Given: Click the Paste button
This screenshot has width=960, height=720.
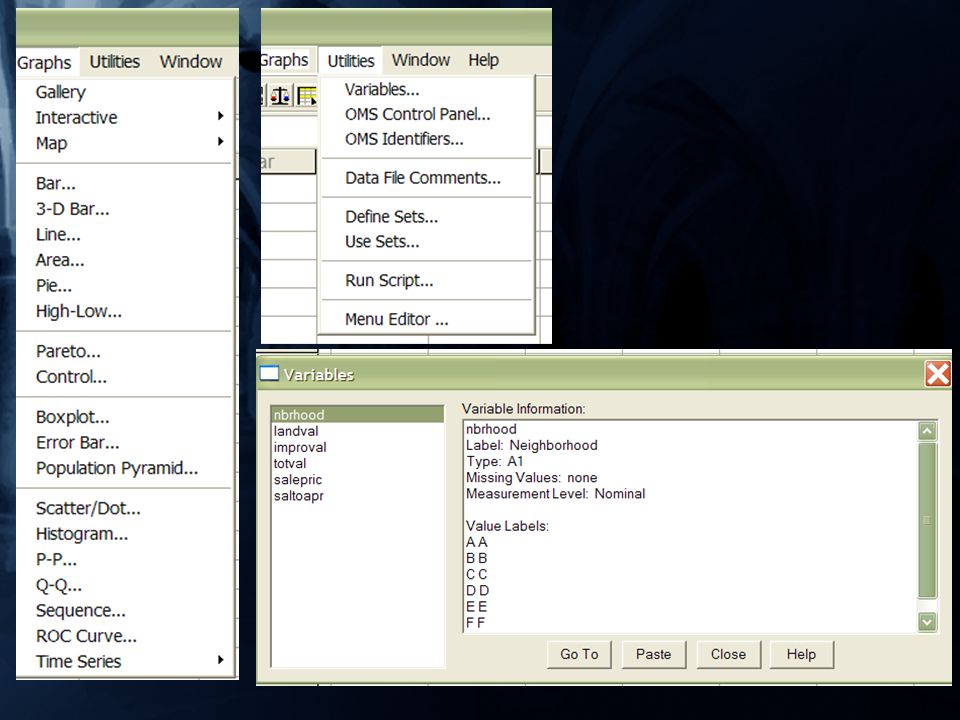Looking at the screenshot, I should (x=654, y=654).
